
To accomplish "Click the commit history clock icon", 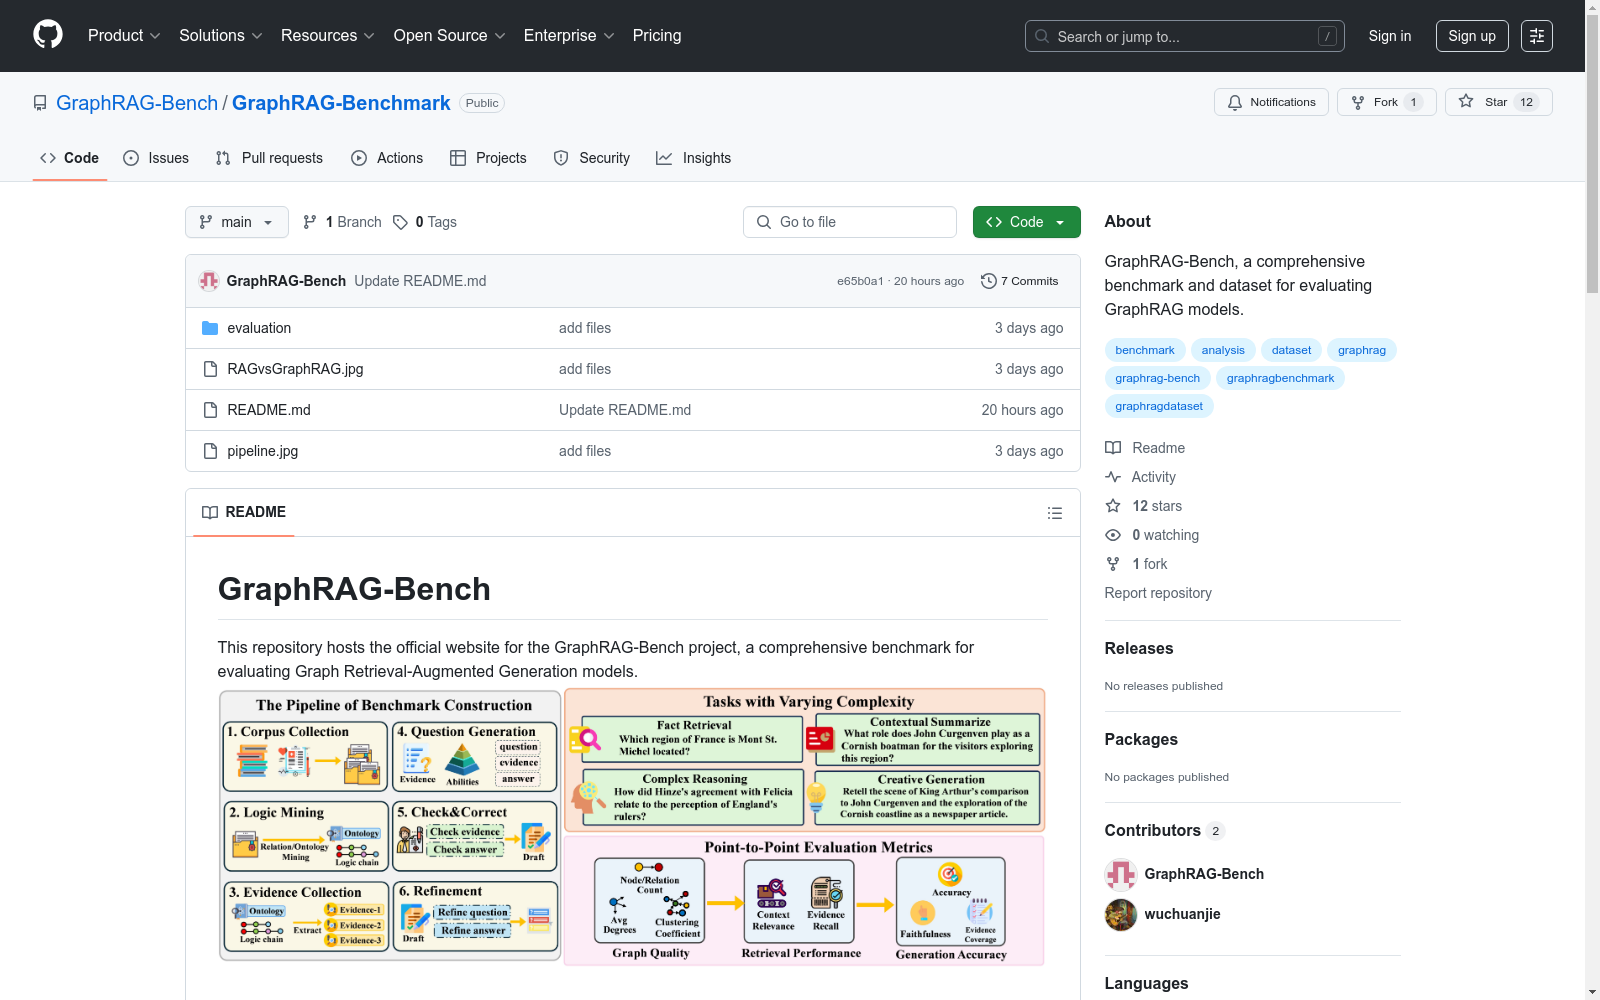I will 989,281.
